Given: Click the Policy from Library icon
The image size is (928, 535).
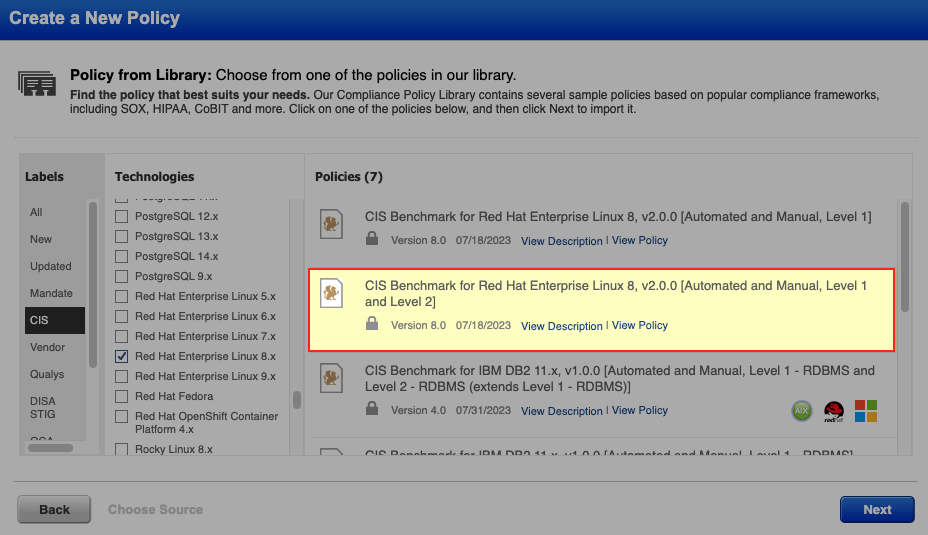Looking at the screenshot, I should coord(37,83).
